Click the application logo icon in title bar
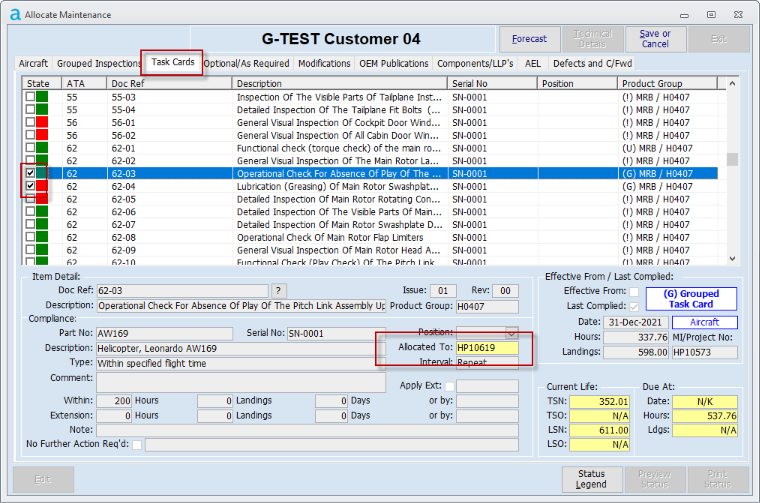The image size is (760, 503). point(16,15)
